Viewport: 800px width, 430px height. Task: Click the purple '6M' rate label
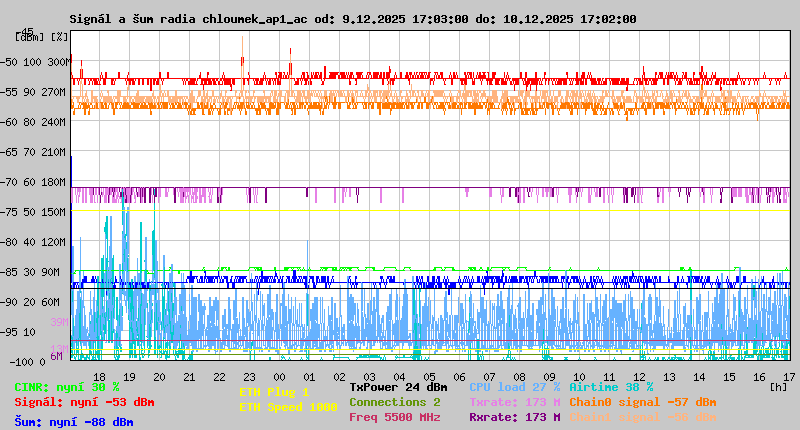56,356
